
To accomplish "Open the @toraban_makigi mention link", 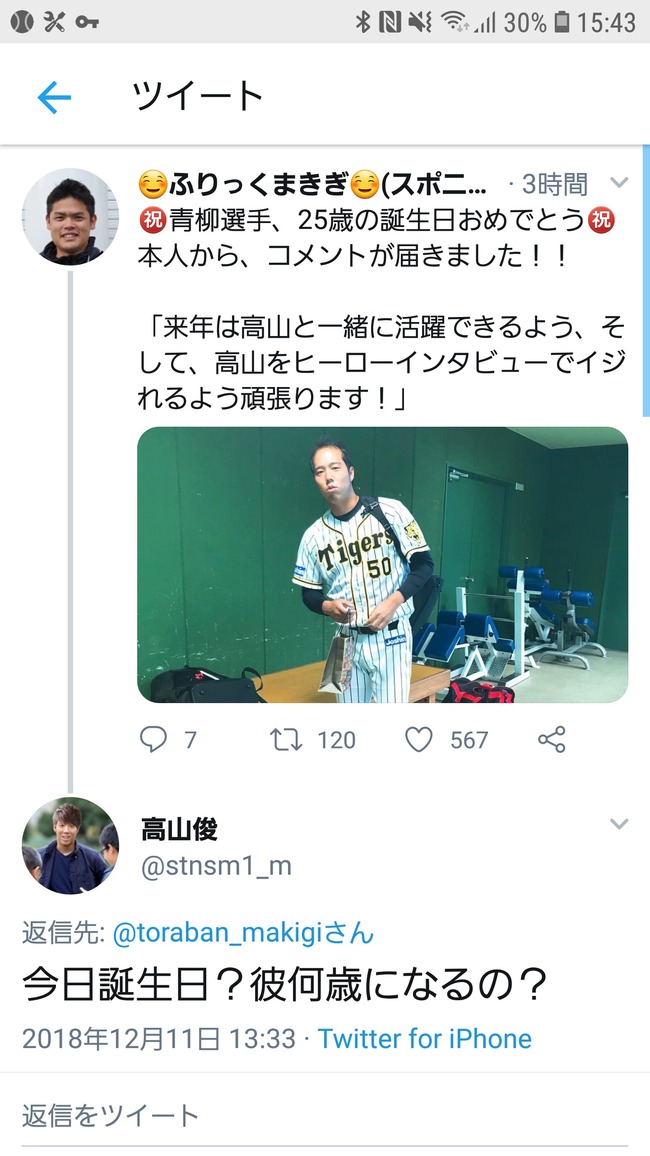I will 243,933.
